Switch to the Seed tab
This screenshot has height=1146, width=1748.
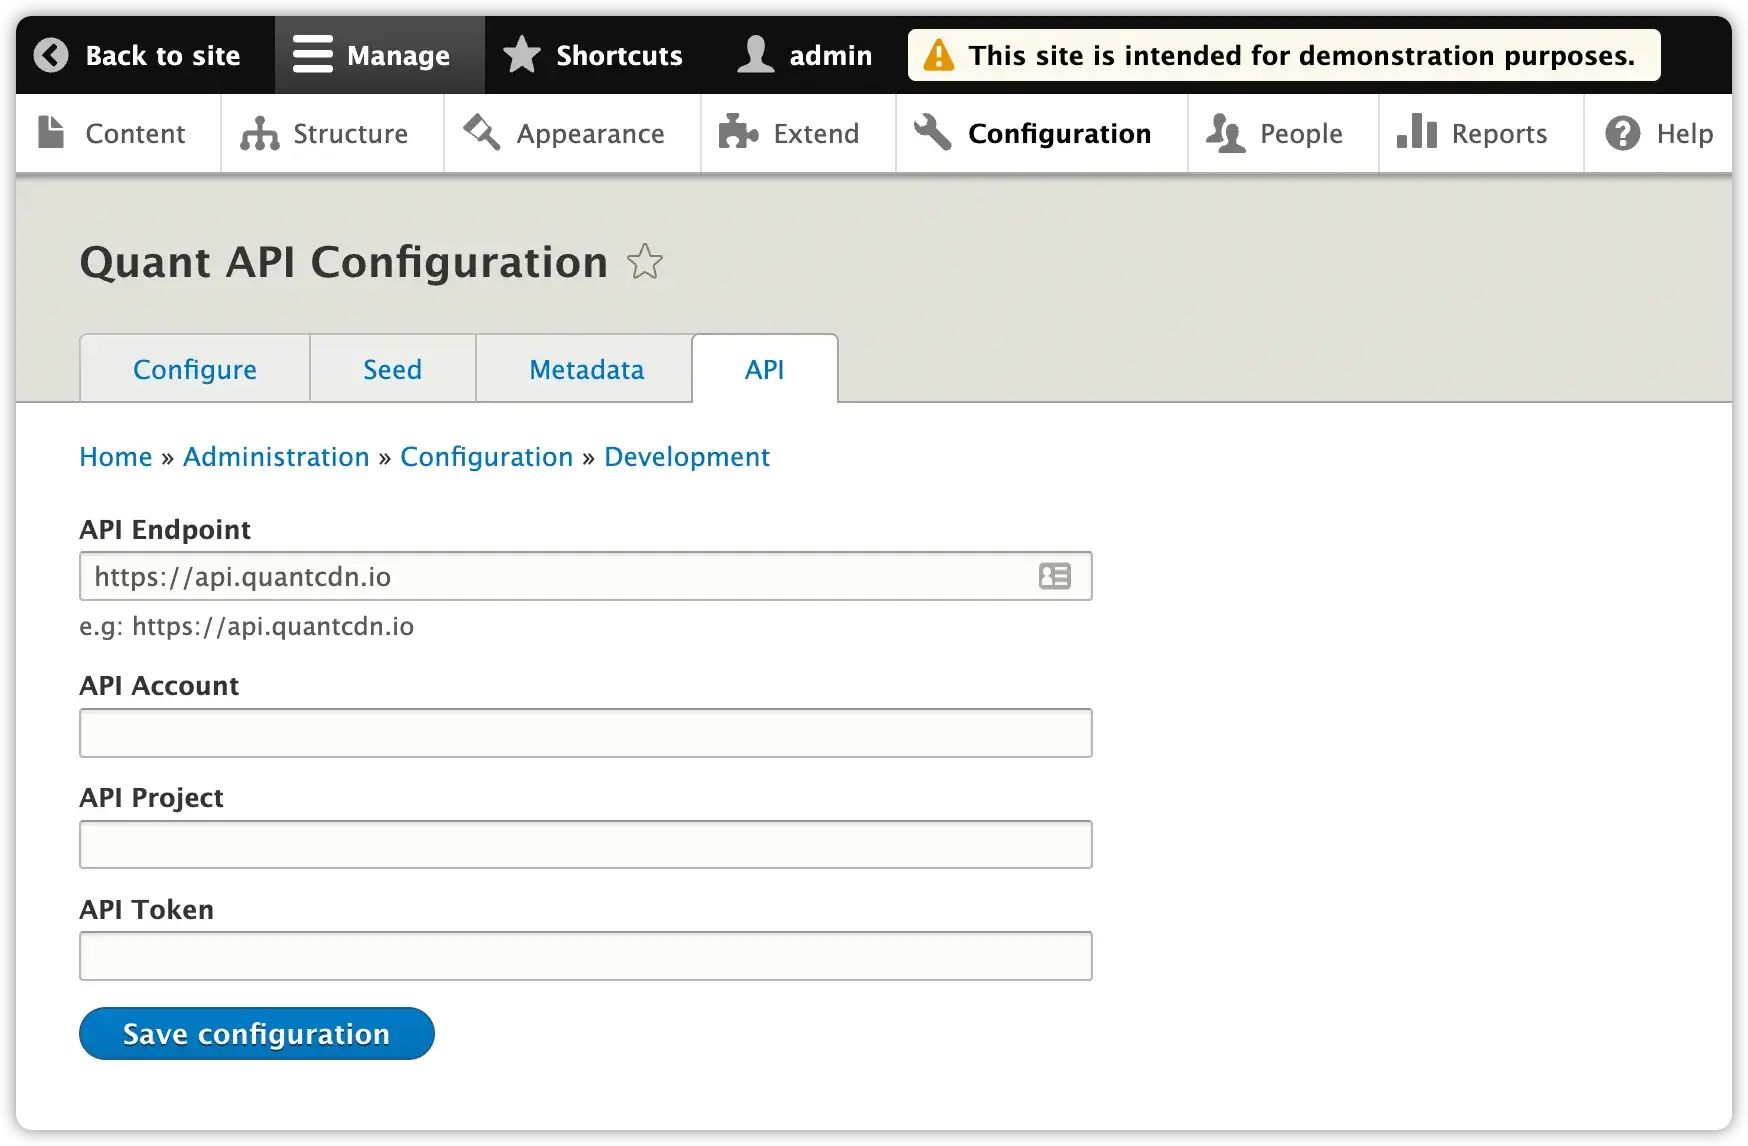point(392,368)
